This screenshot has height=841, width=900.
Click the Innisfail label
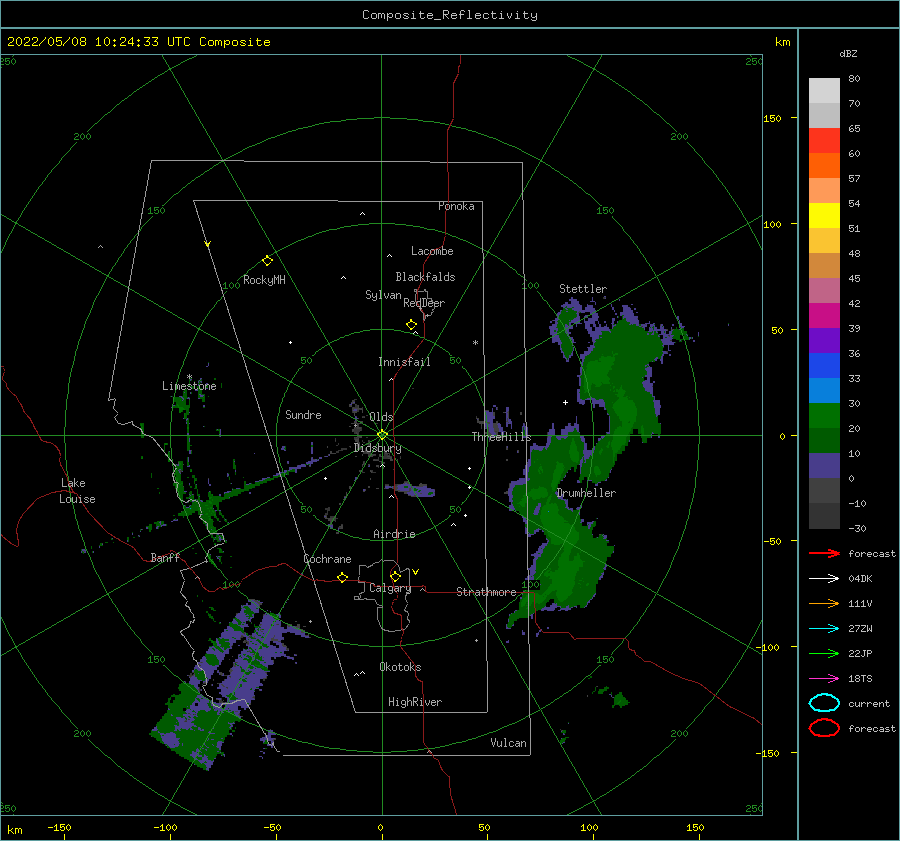[404, 362]
